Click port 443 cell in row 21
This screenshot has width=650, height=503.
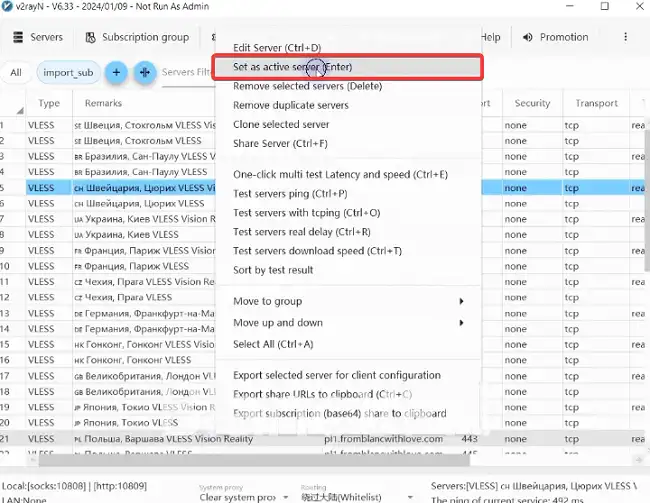click(469, 439)
